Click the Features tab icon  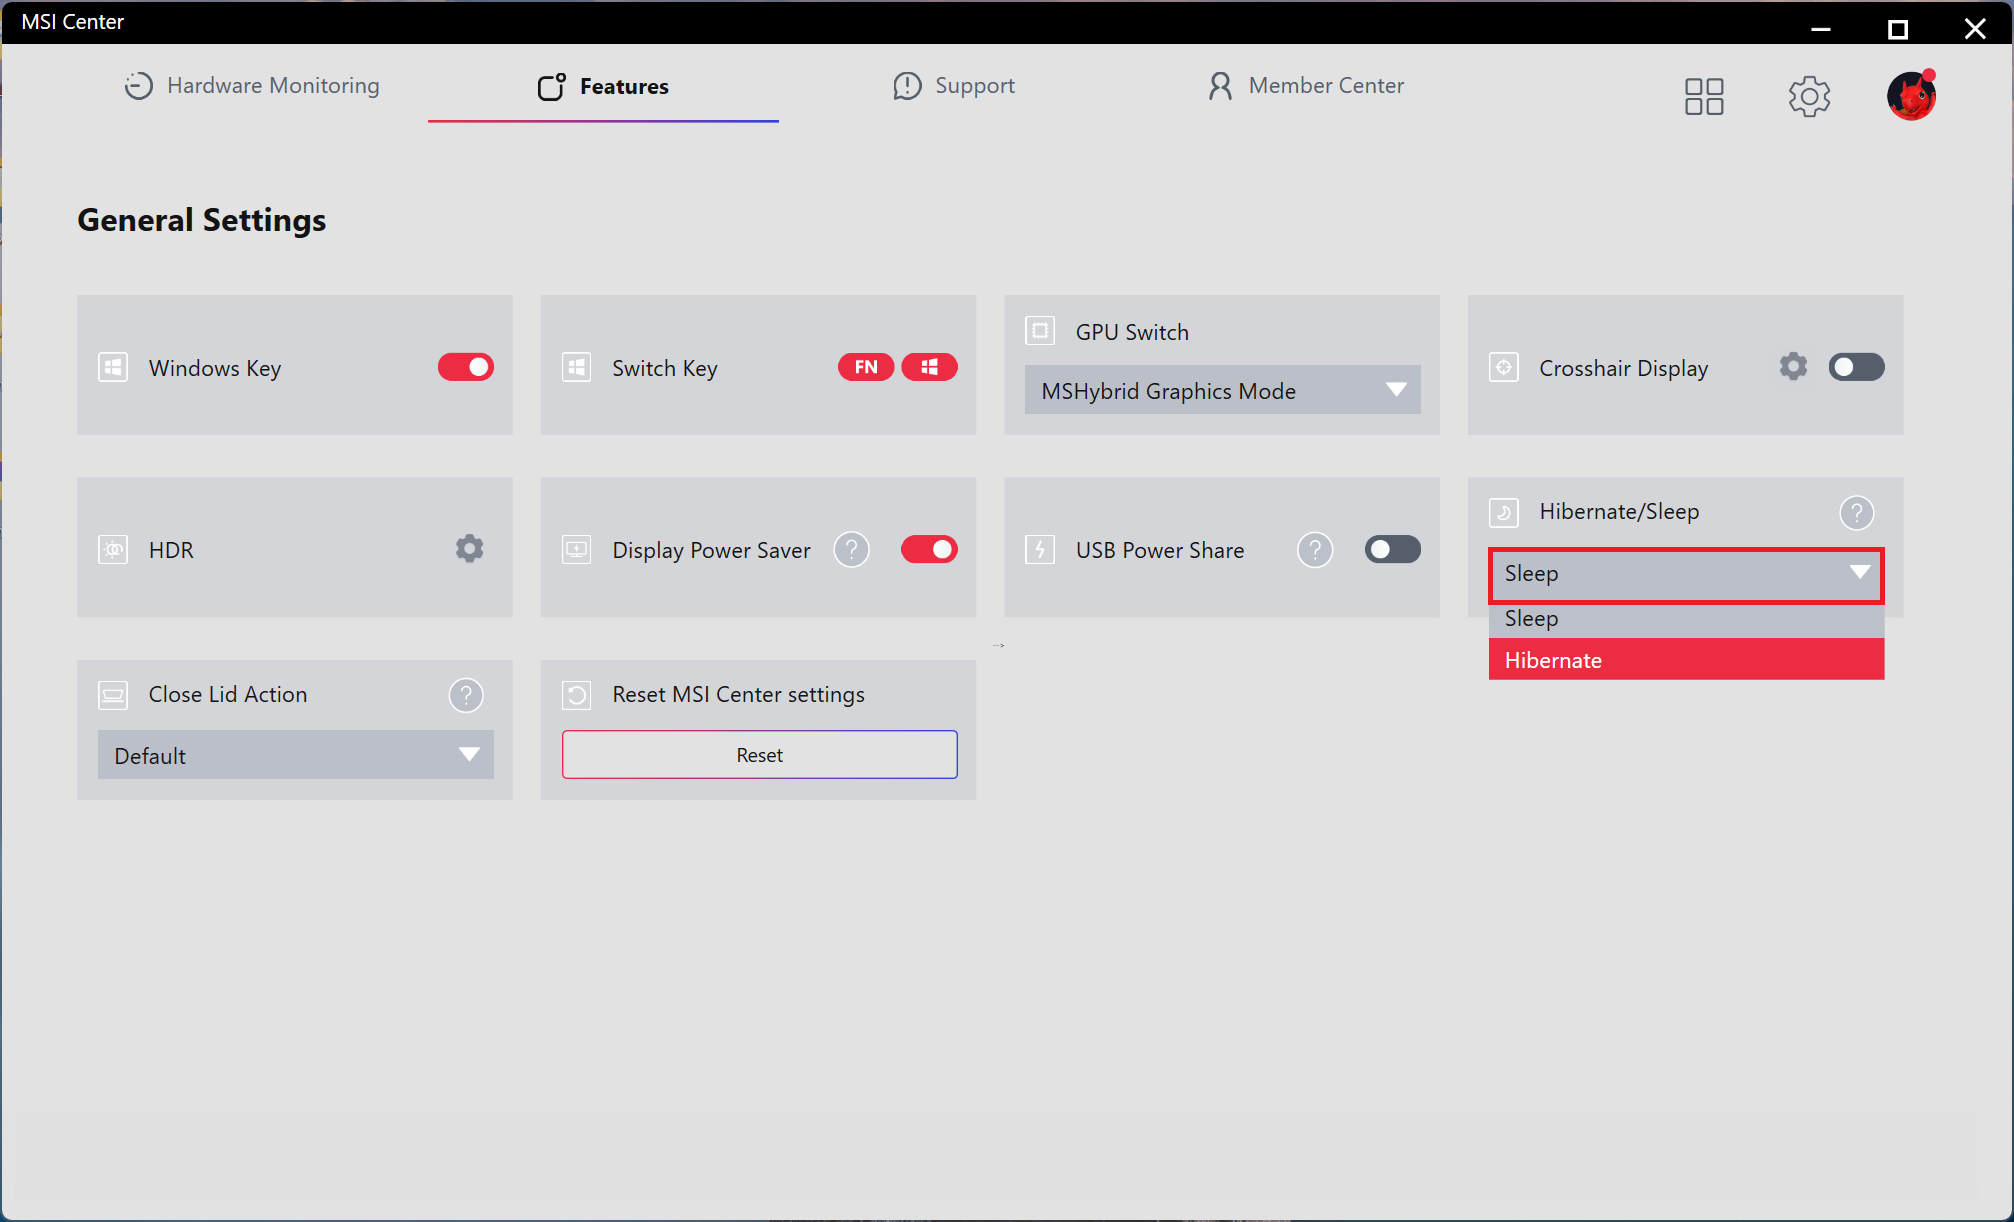pyautogui.click(x=551, y=87)
